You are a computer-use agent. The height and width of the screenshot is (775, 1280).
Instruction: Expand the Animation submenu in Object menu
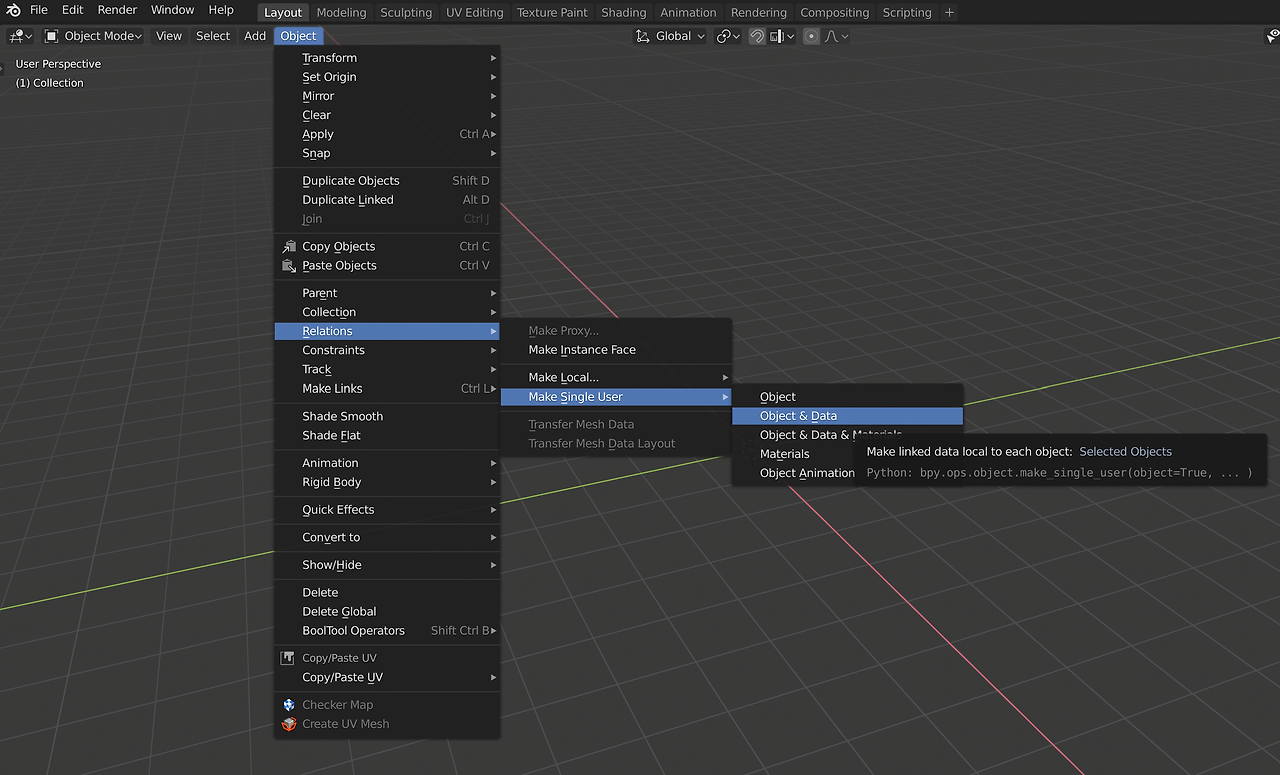(387, 463)
